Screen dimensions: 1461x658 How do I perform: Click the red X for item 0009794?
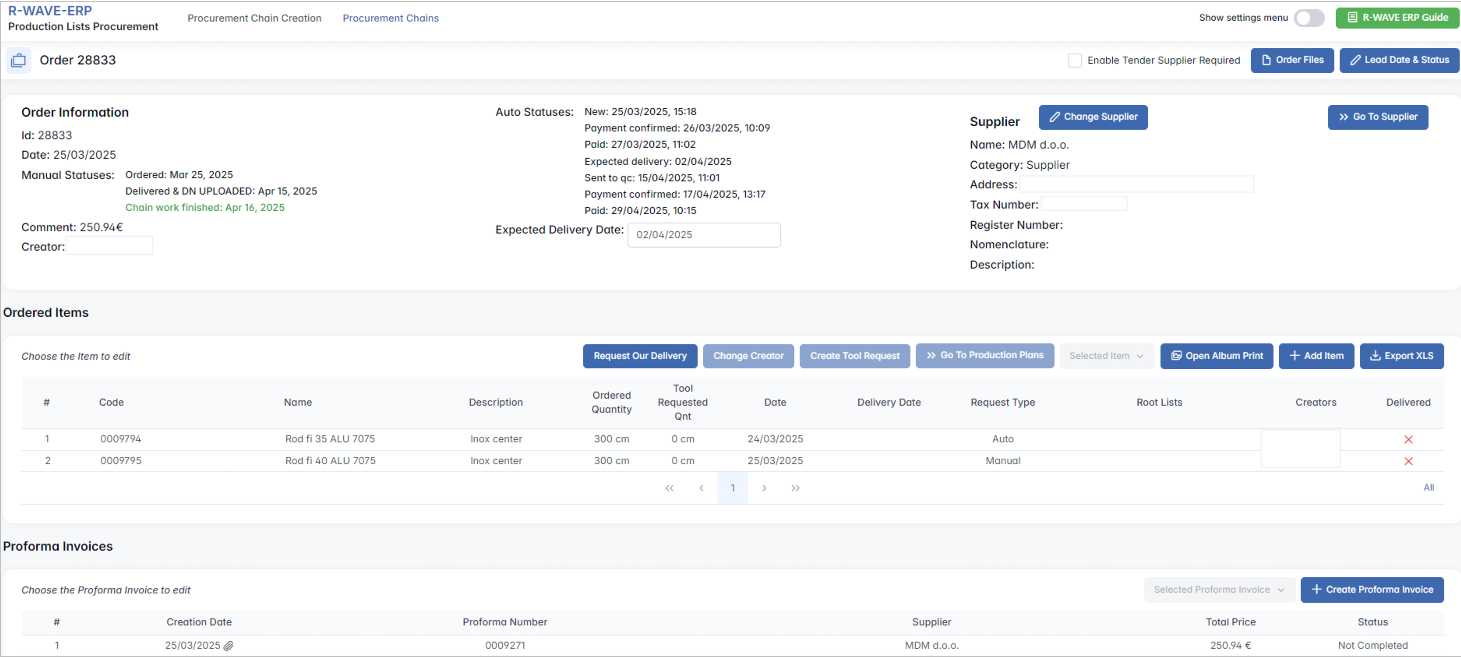tap(1408, 440)
